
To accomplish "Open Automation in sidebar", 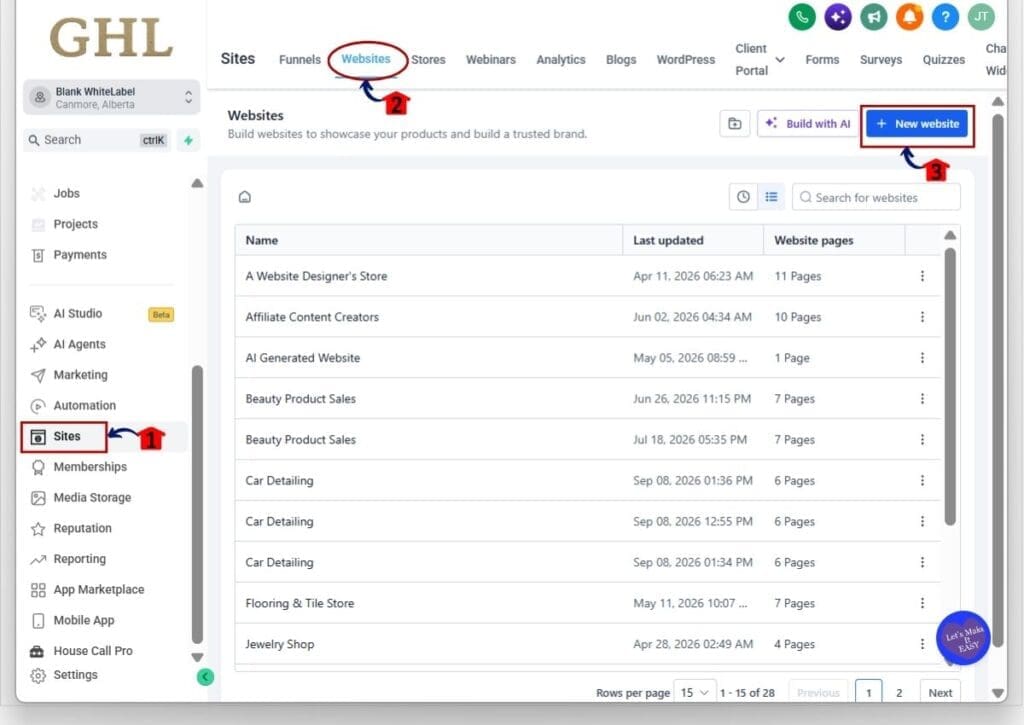I will click(84, 406).
